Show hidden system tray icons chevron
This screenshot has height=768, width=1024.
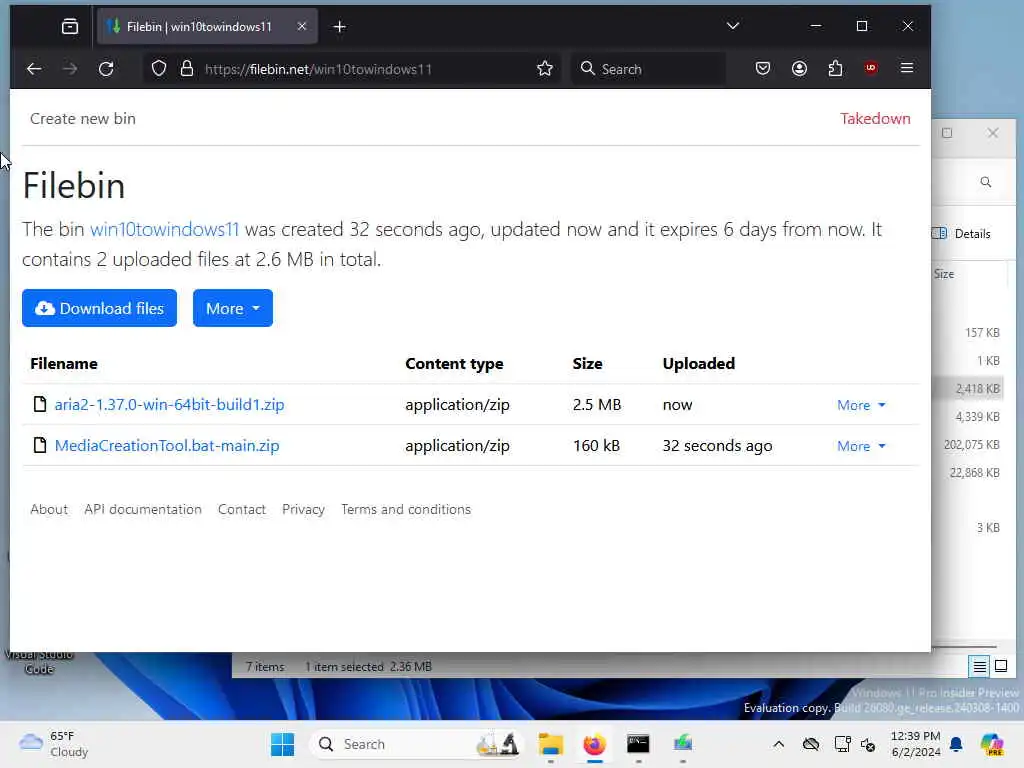778,744
